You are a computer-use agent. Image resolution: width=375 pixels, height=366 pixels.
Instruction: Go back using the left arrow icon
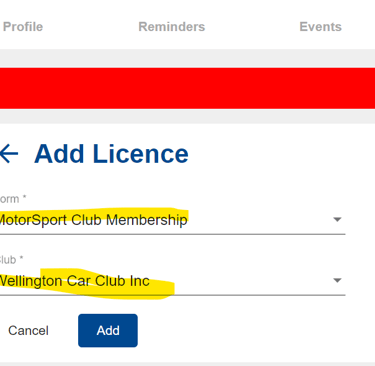9,154
